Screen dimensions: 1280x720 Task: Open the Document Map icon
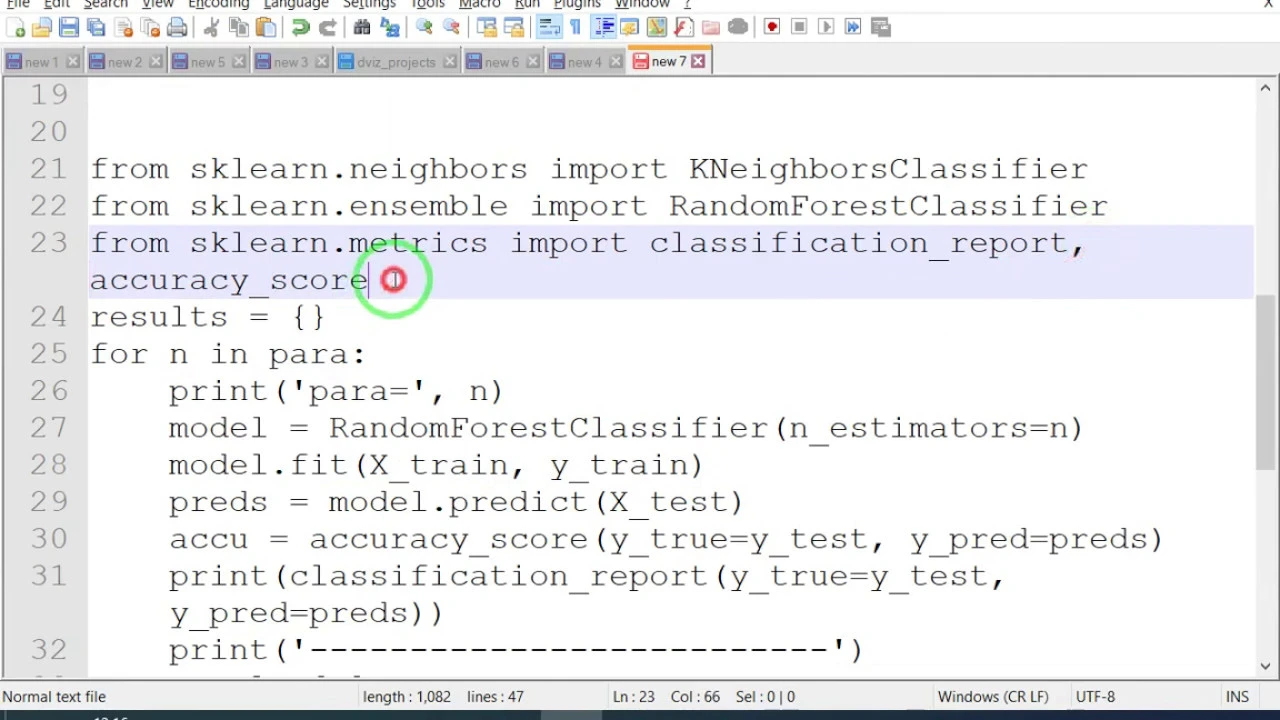[x=657, y=27]
